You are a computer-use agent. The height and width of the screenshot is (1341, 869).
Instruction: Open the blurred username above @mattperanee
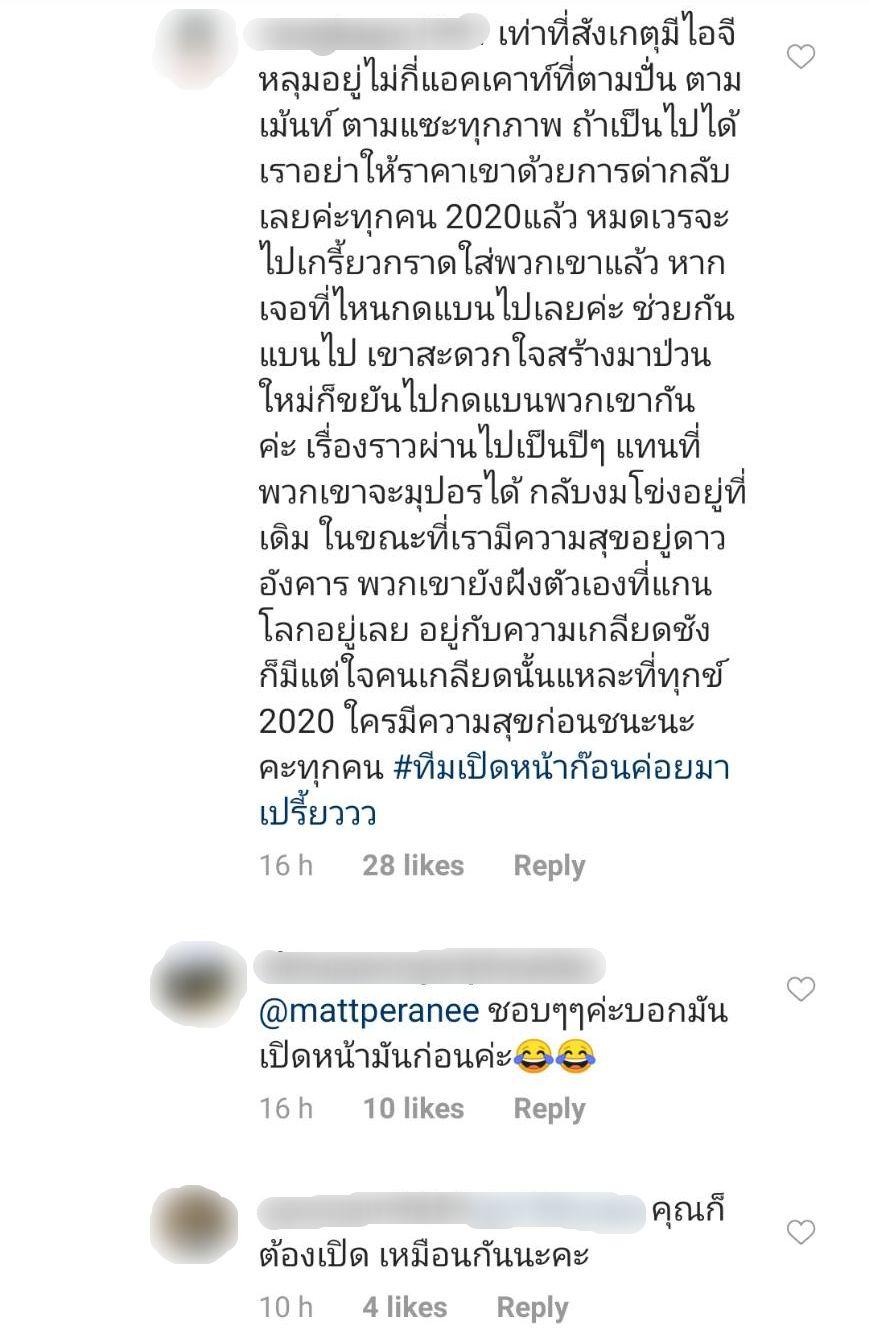430,966
